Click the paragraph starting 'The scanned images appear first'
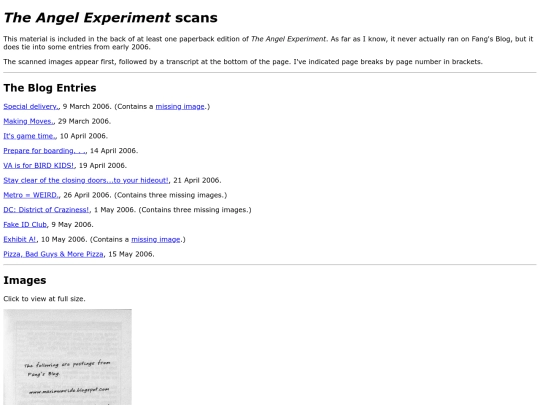The height and width of the screenshot is (405, 540). (243, 62)
